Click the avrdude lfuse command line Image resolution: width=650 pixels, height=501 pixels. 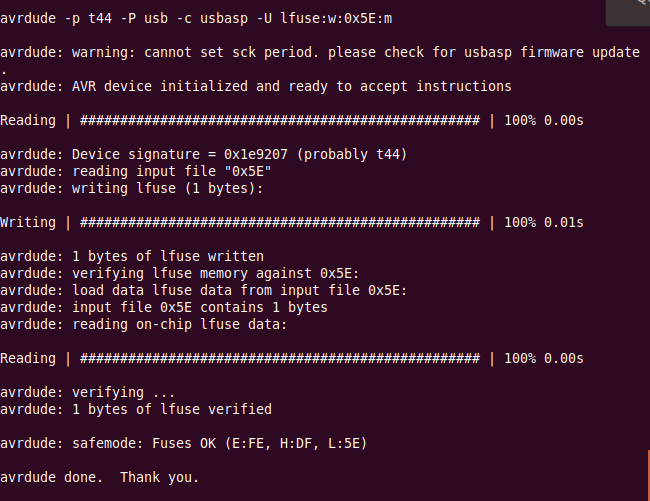click(x=196, y=19)
